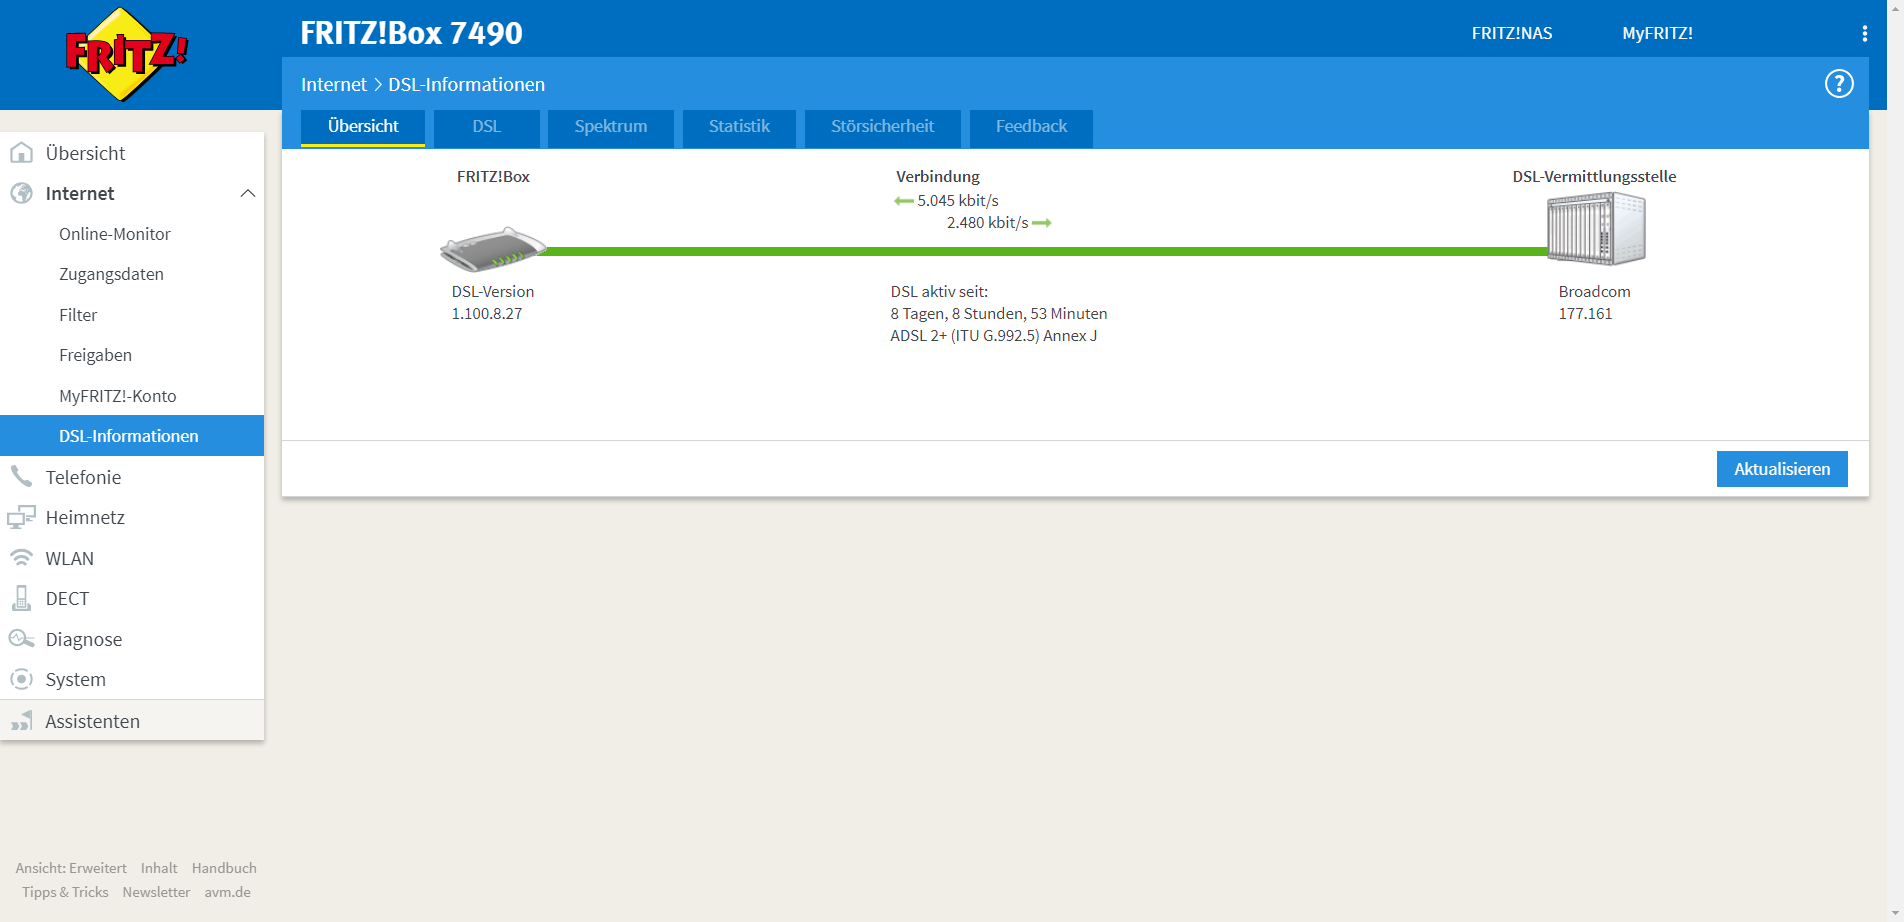The height and width of the screenshot is (922, 1904).
Task: Click the System gear icon
Action: 21,679
